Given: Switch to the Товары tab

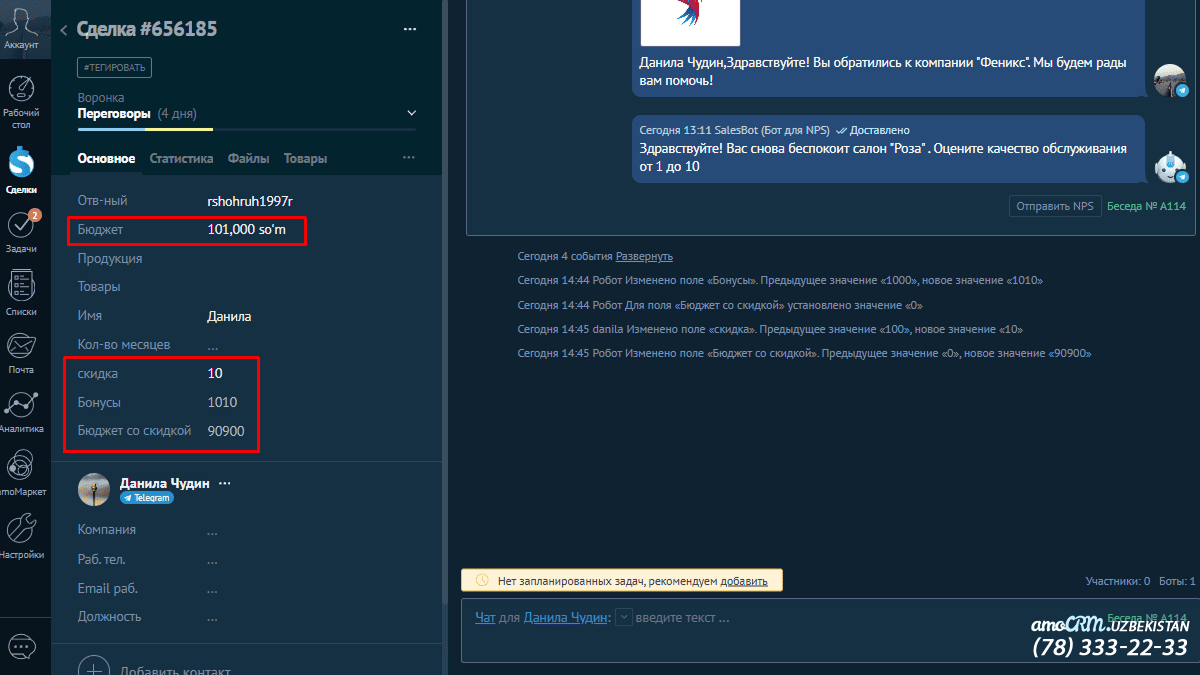Looking at the screenshot, I should pyautogui.click(x=305, y=158).
